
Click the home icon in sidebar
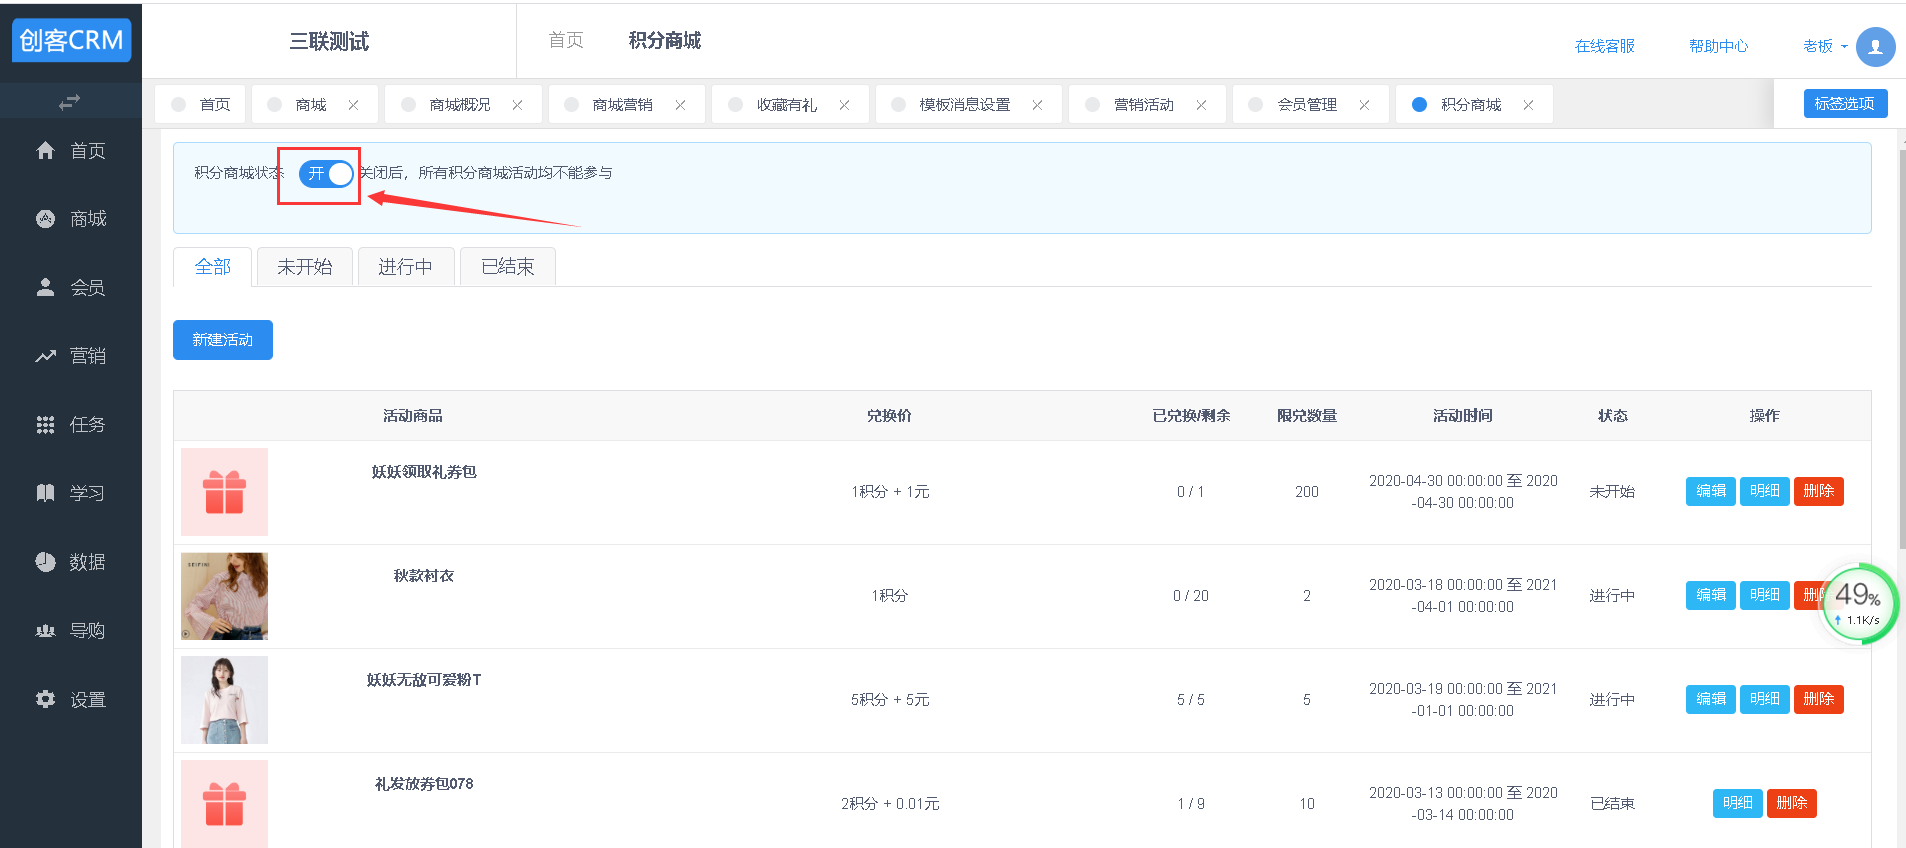(x=45, y=150)
